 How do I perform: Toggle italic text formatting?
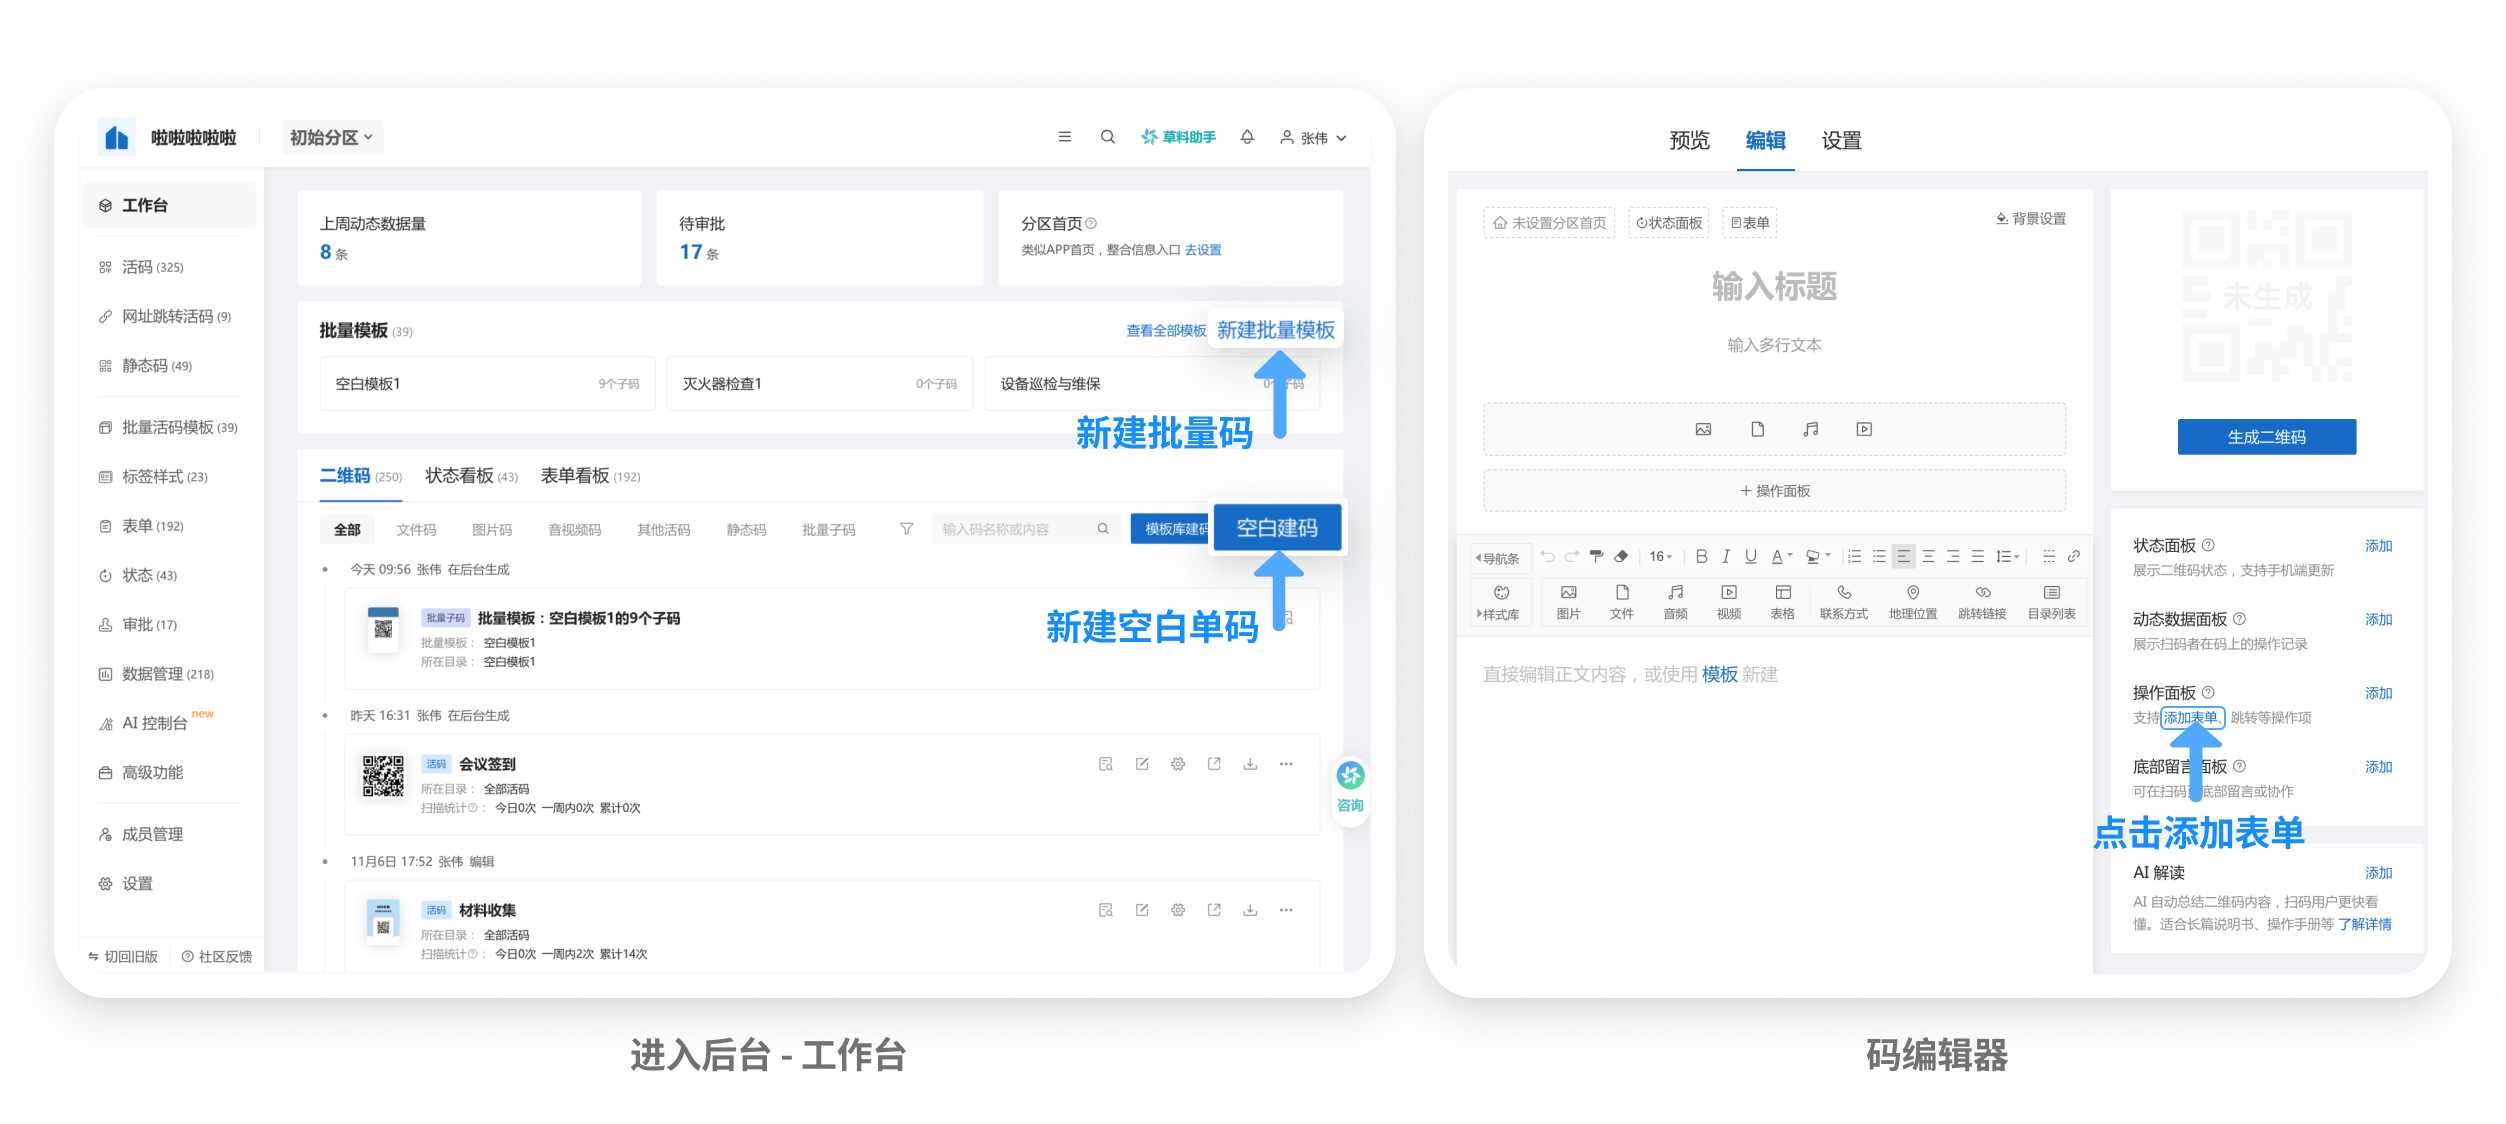click(x=1726, y=556)
